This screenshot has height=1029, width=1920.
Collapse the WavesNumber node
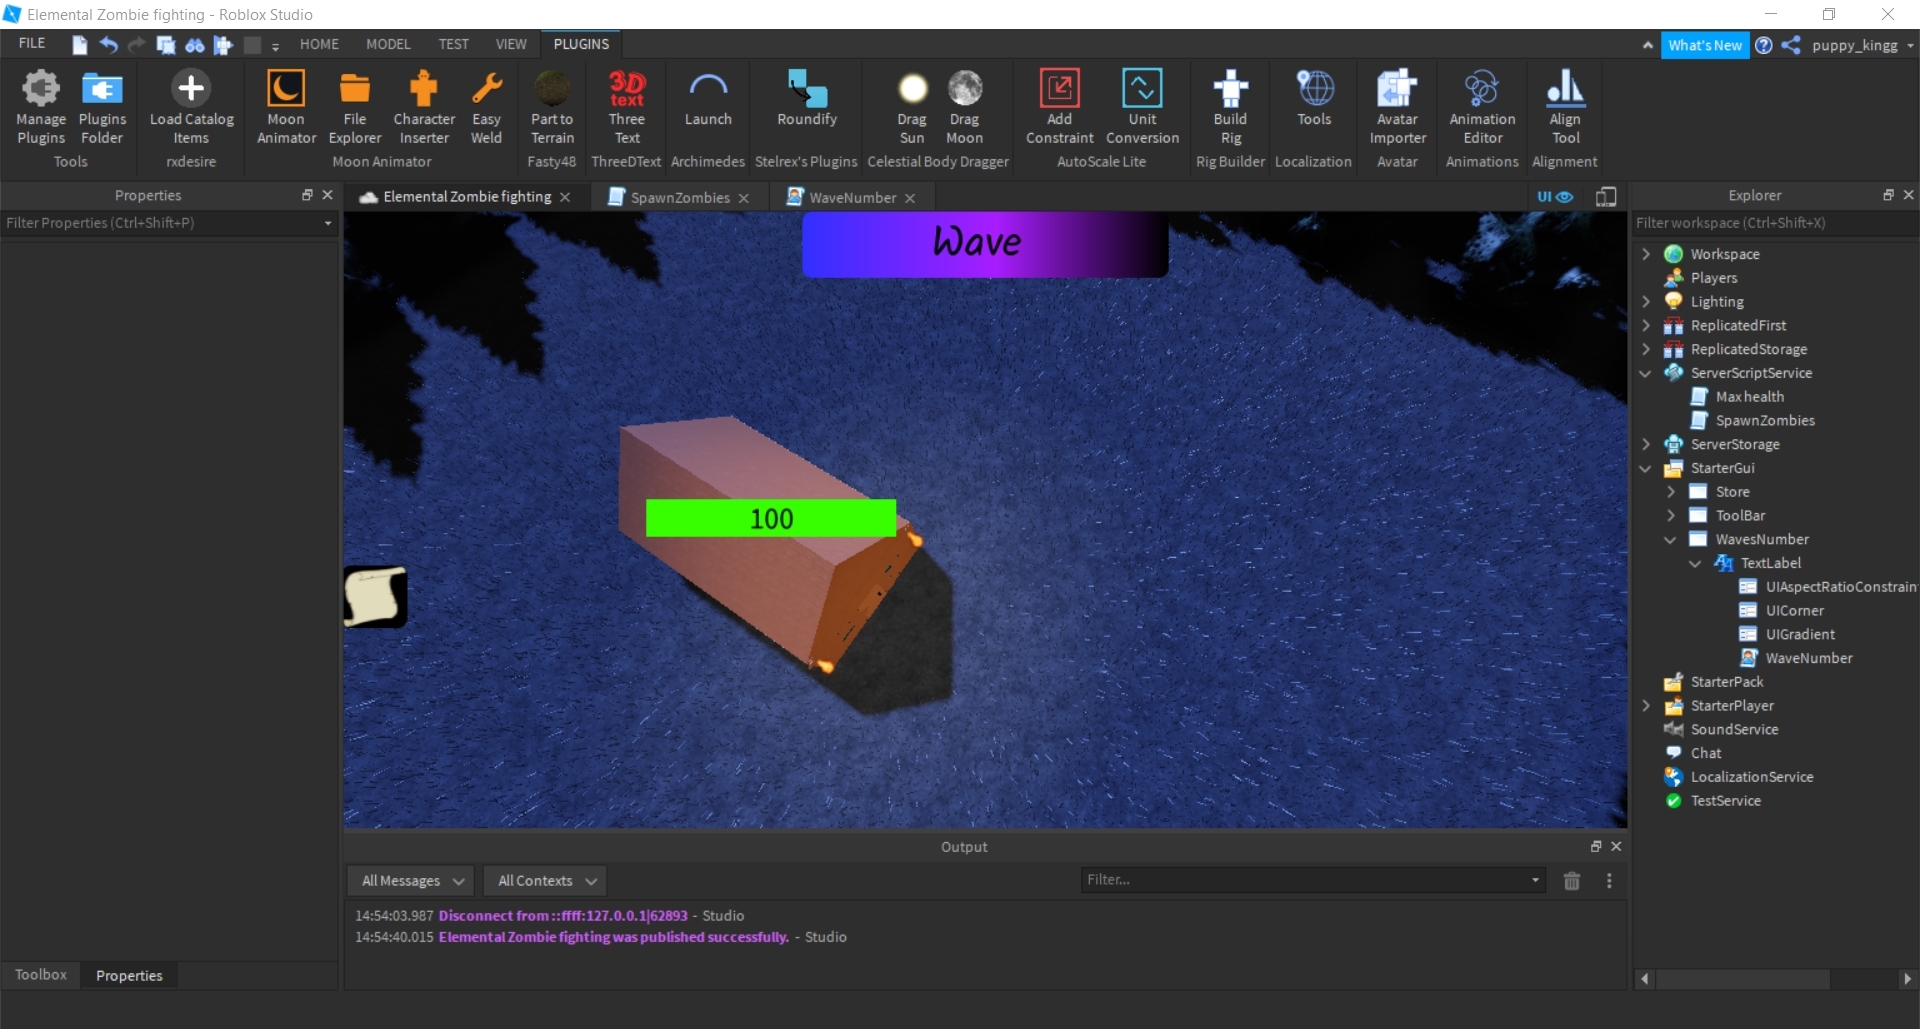1671,540
